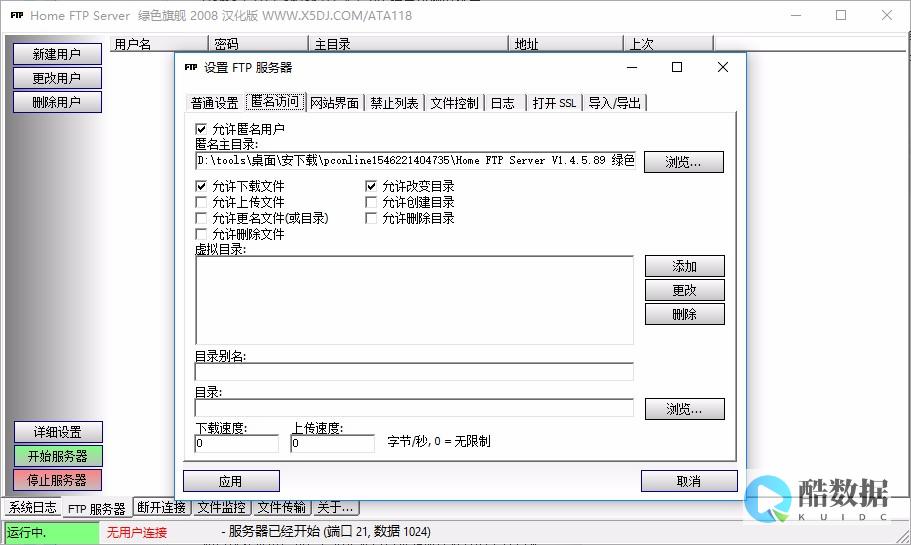Viewport: 911px width, 545px height.
Task: Uncheck 允许改变目录
Action: point(371,186)
